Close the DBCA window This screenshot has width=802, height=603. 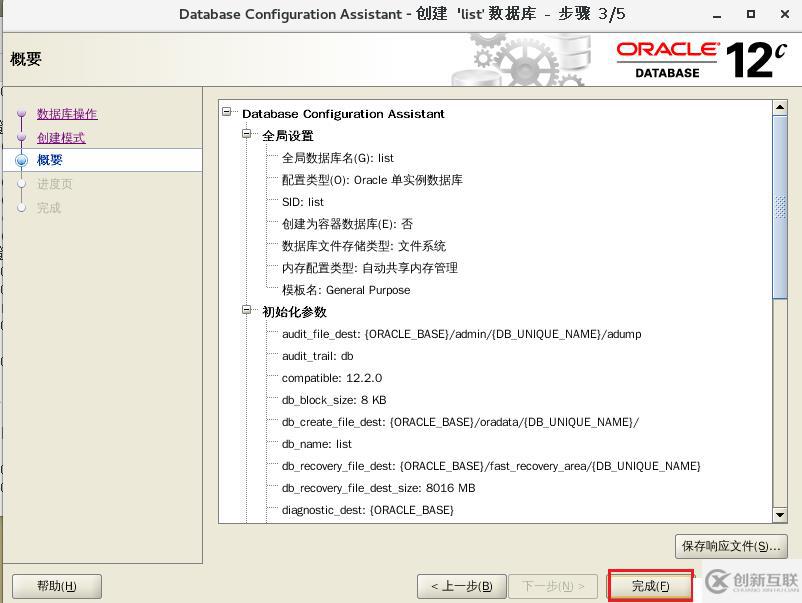[x=785, y=14]
